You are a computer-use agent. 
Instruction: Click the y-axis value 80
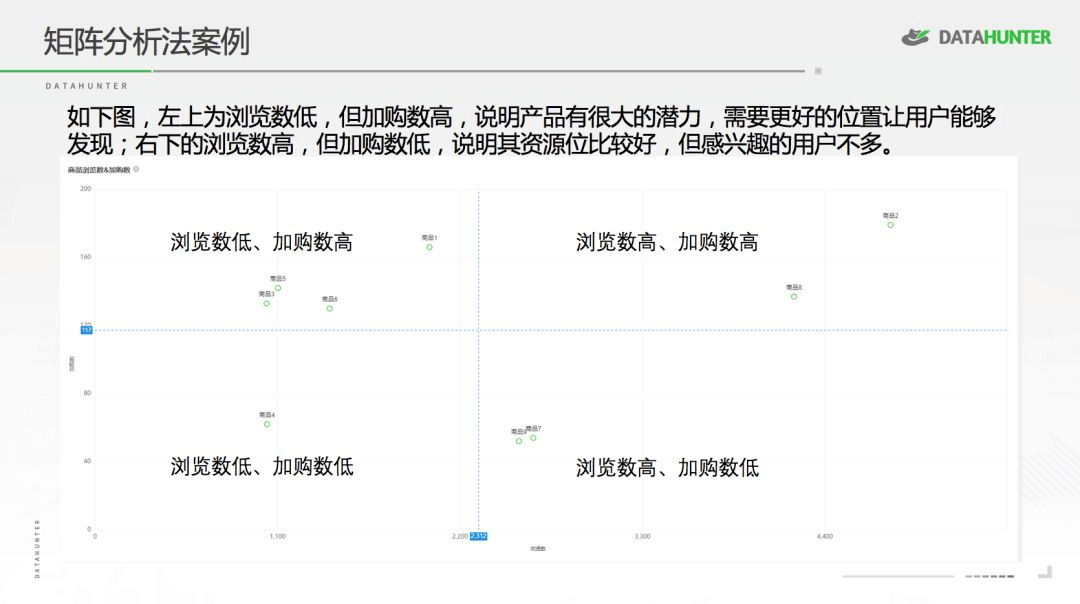click(x=87, y=393)
